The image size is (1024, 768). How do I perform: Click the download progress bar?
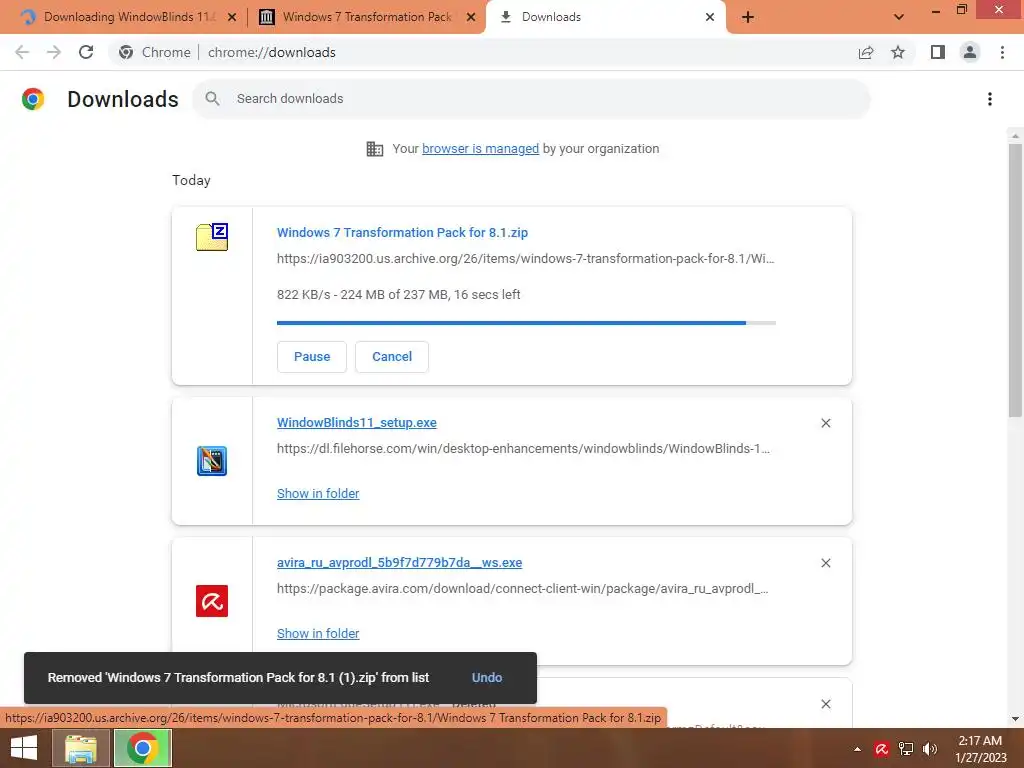[526, 323]
